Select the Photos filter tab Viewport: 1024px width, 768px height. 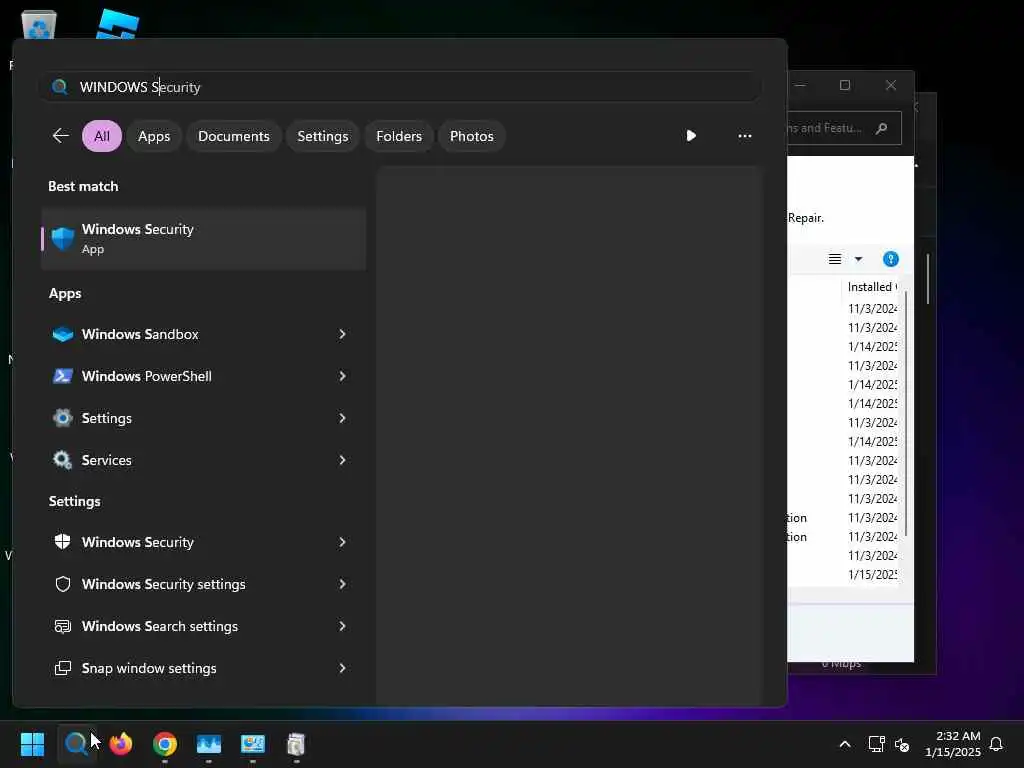pyautogui.click(x=472, y=136)
